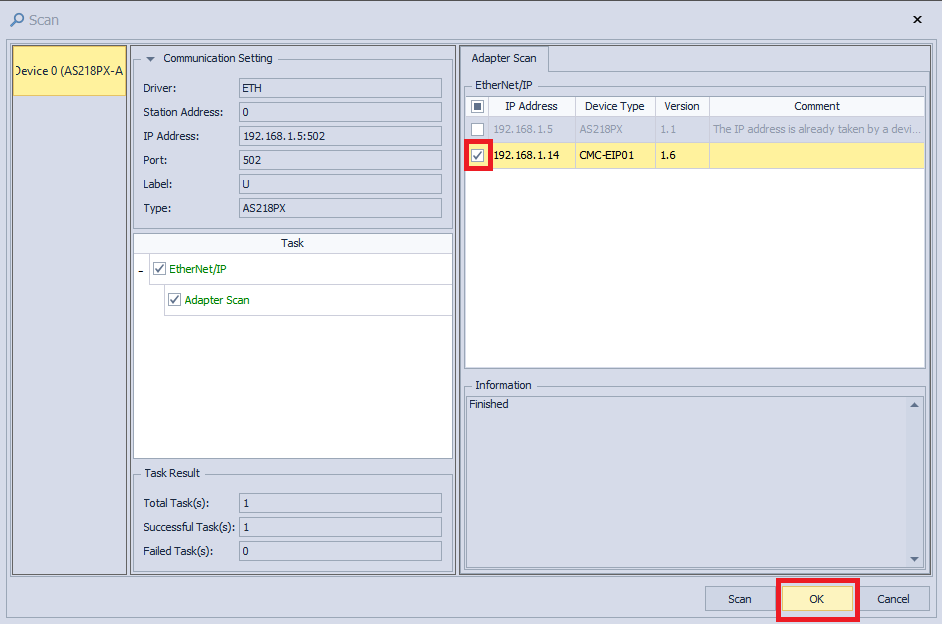Uncheck the 192.168.1.14 device checkbox
The image size is (944, 625).
click(478, 155)
